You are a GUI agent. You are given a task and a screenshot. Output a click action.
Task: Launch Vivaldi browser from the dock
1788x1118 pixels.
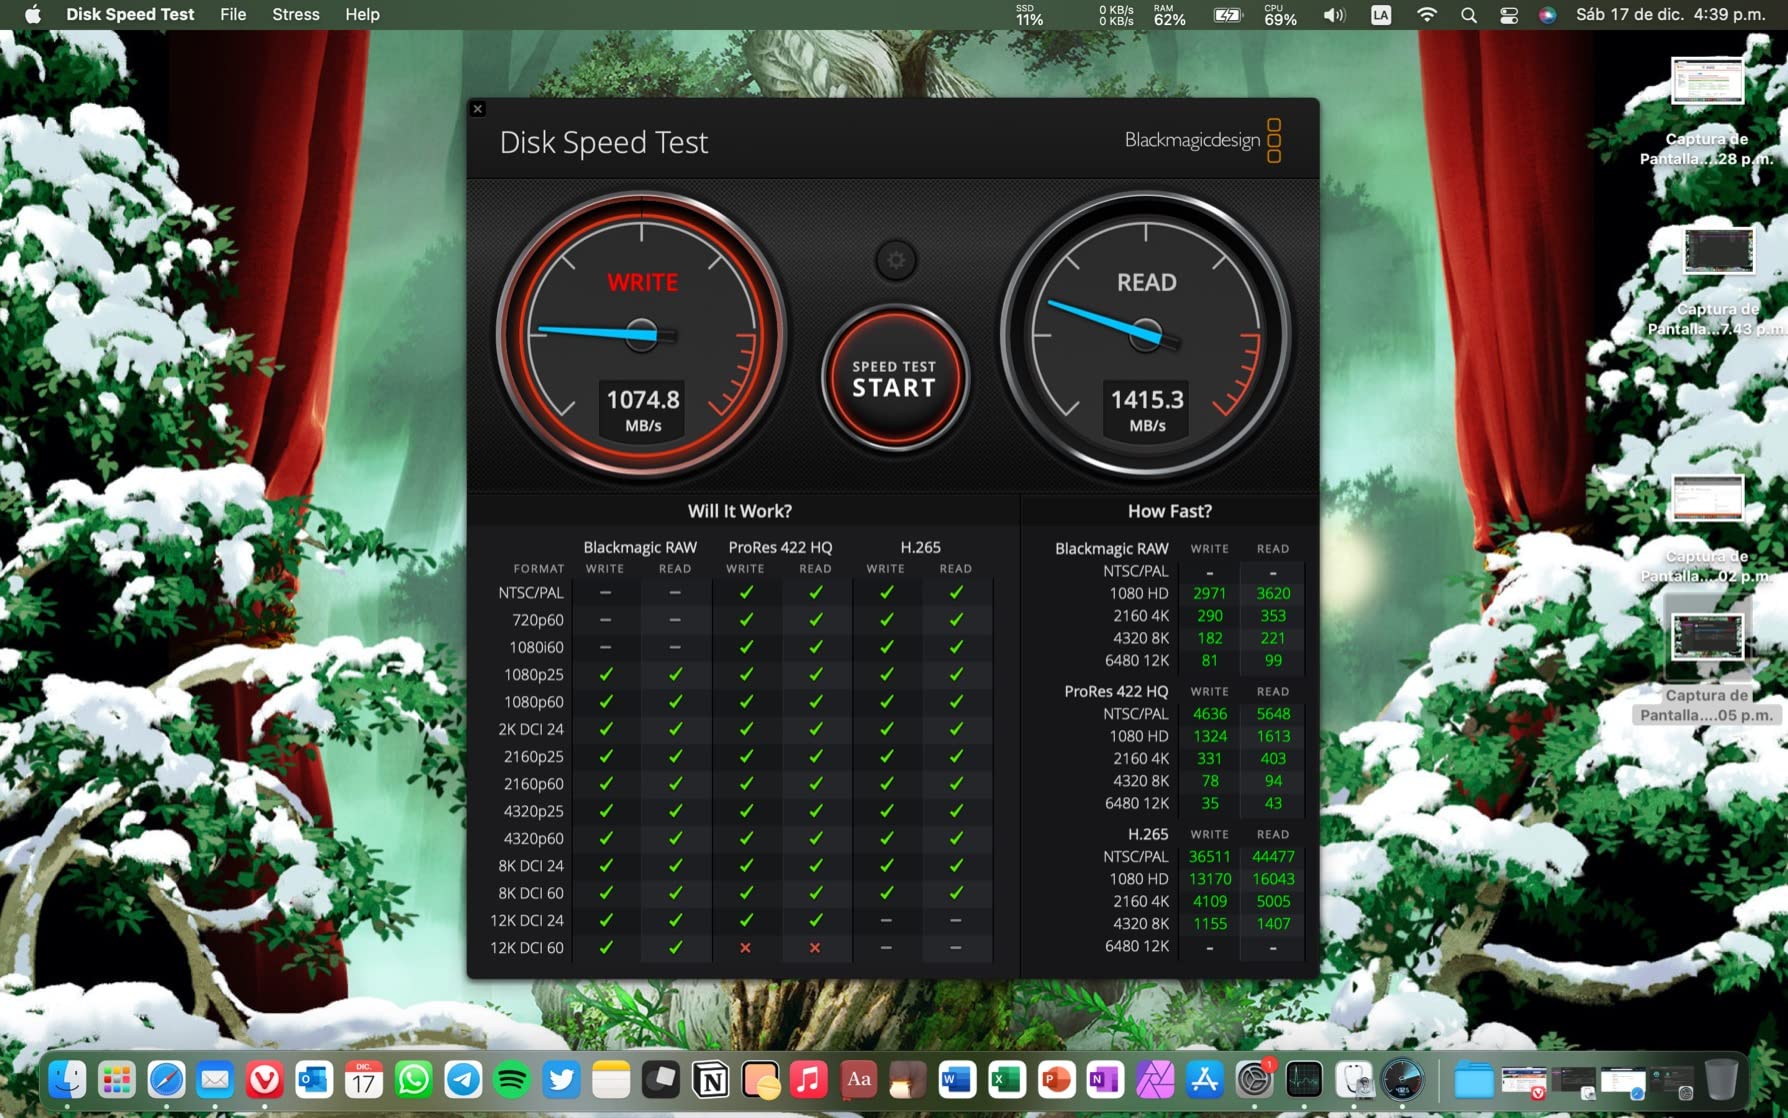[265, 1080]
